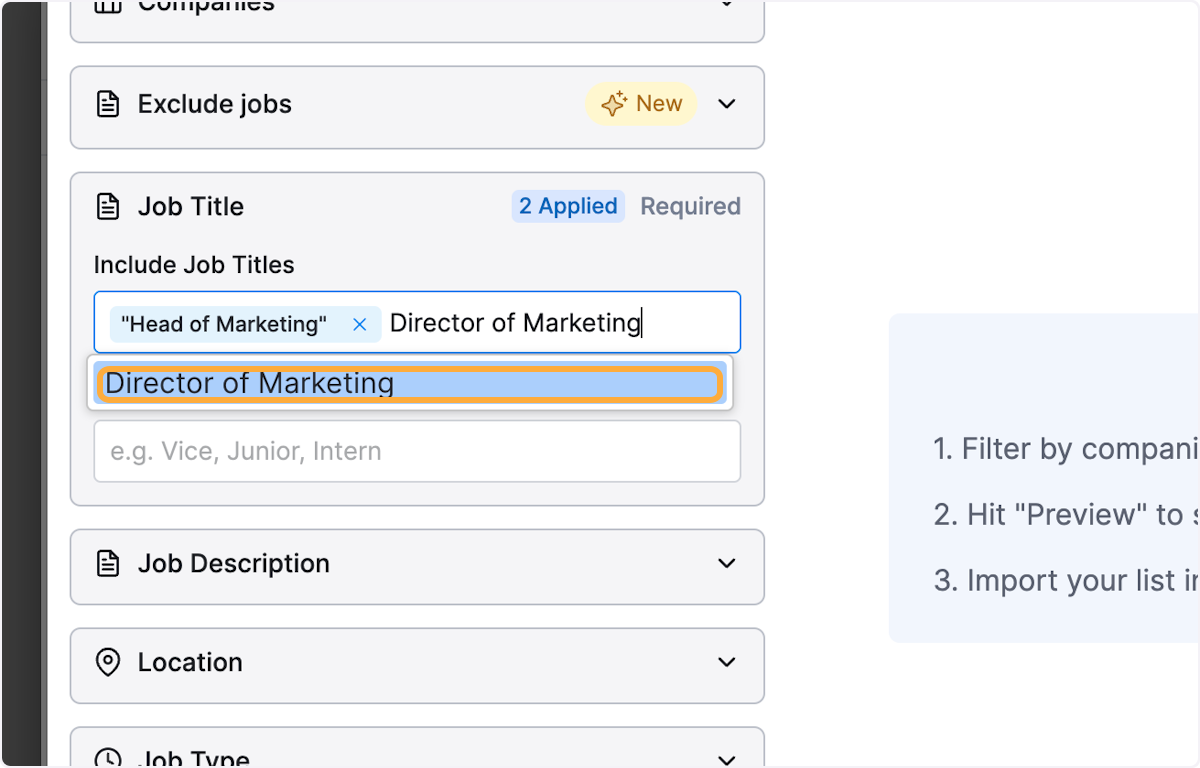Screen dimensions: 1200x768
Task: Click the exclude titles field with Vice, Junior, Intern placeholder
Action: click(417, 451)
